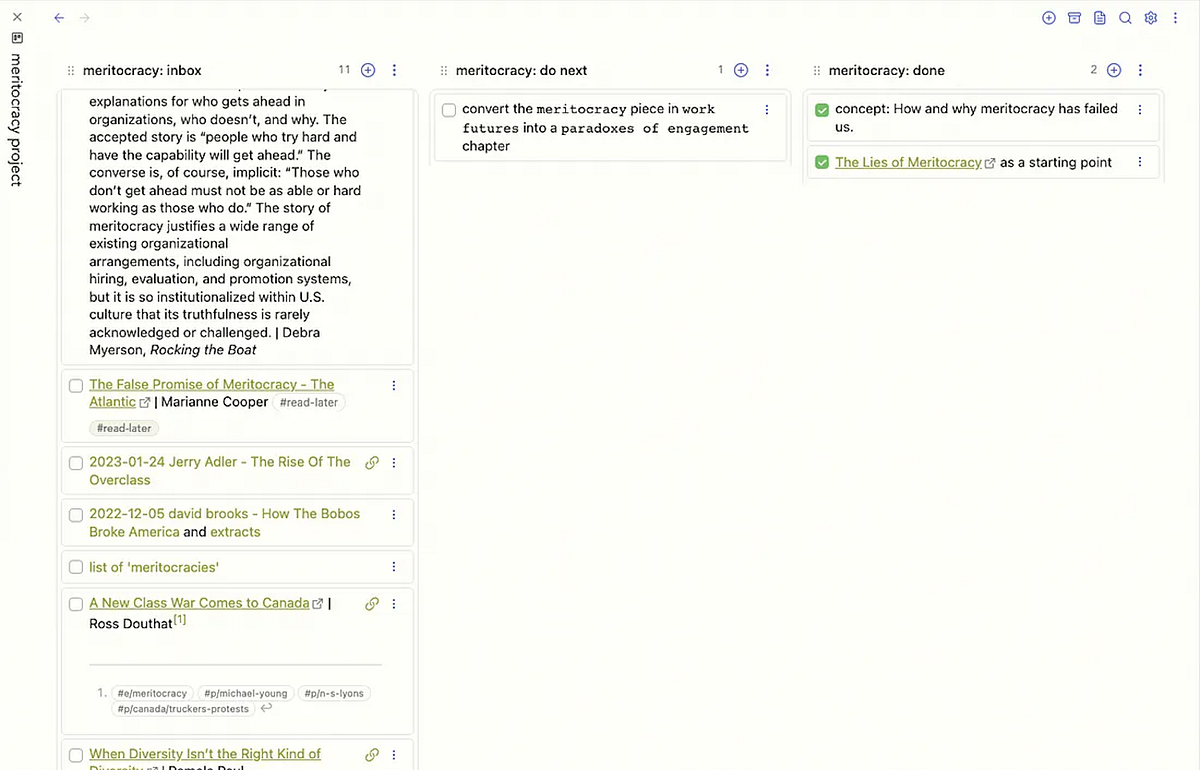Open menu for When Diversity Isn't card
Screen dimensions: 1200x770
[x=394, y=755]
